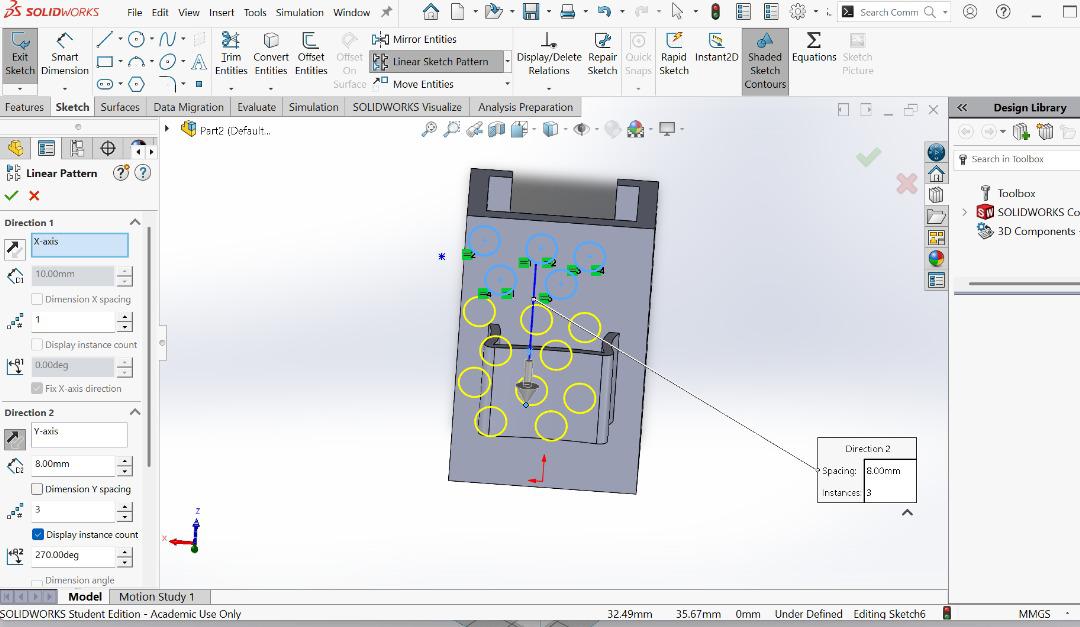The image size is (1080, 627).
Task: Click the Print icon
Action: 567,12
